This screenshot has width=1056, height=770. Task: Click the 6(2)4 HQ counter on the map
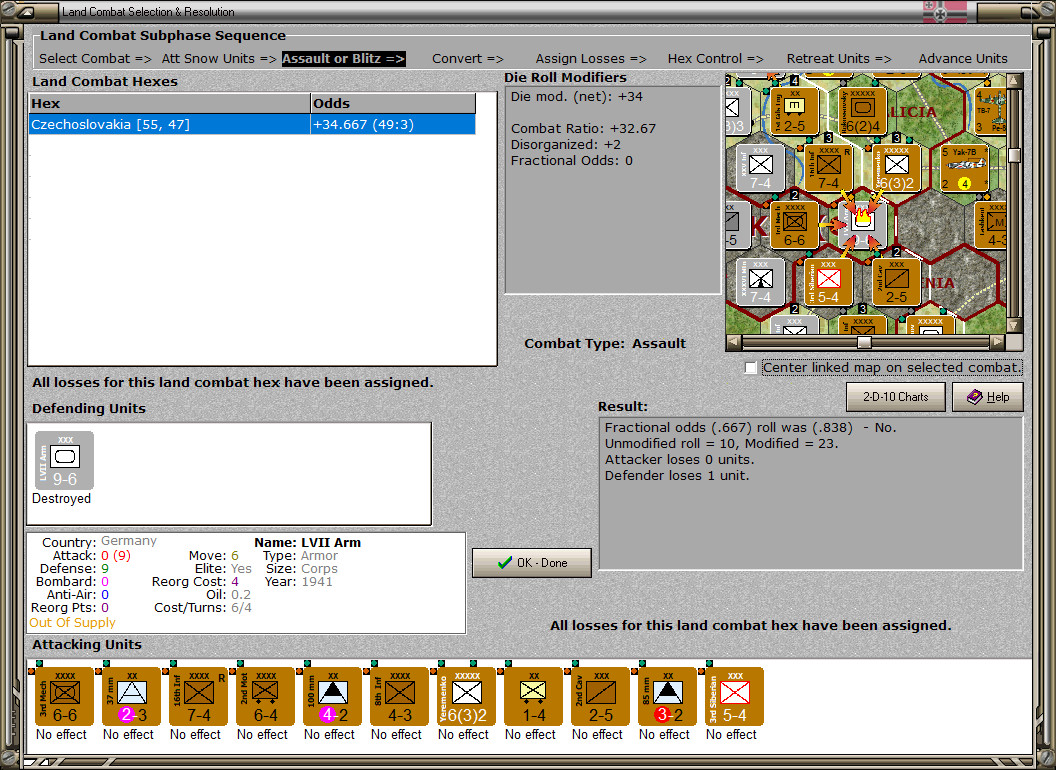(x=863, y=110)
